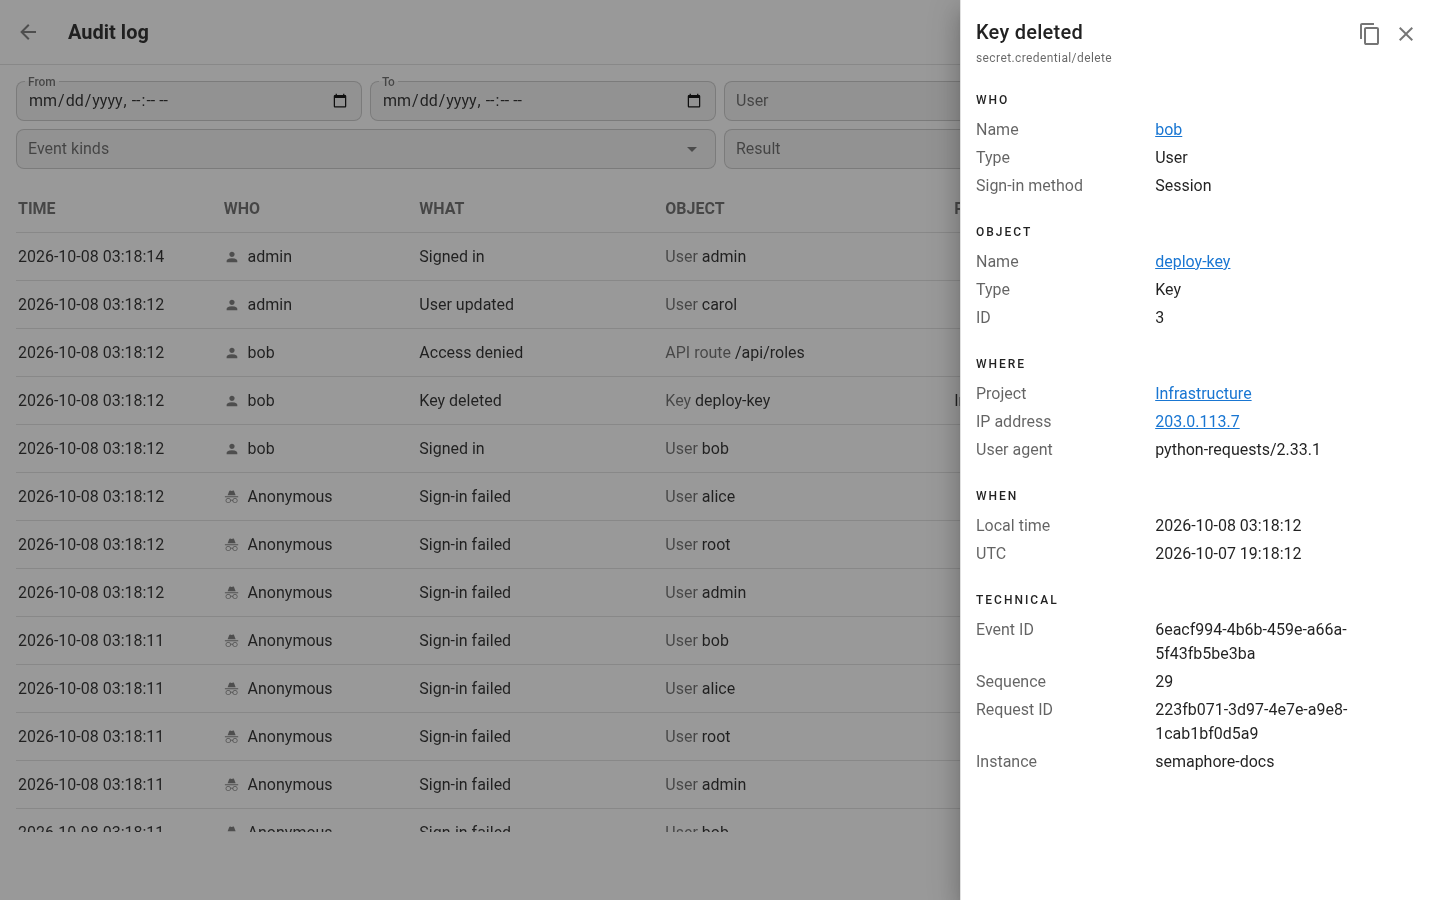Expand the Event kinds dropdown
Viewport: 1440px width, 900px height.
[692, 149]
